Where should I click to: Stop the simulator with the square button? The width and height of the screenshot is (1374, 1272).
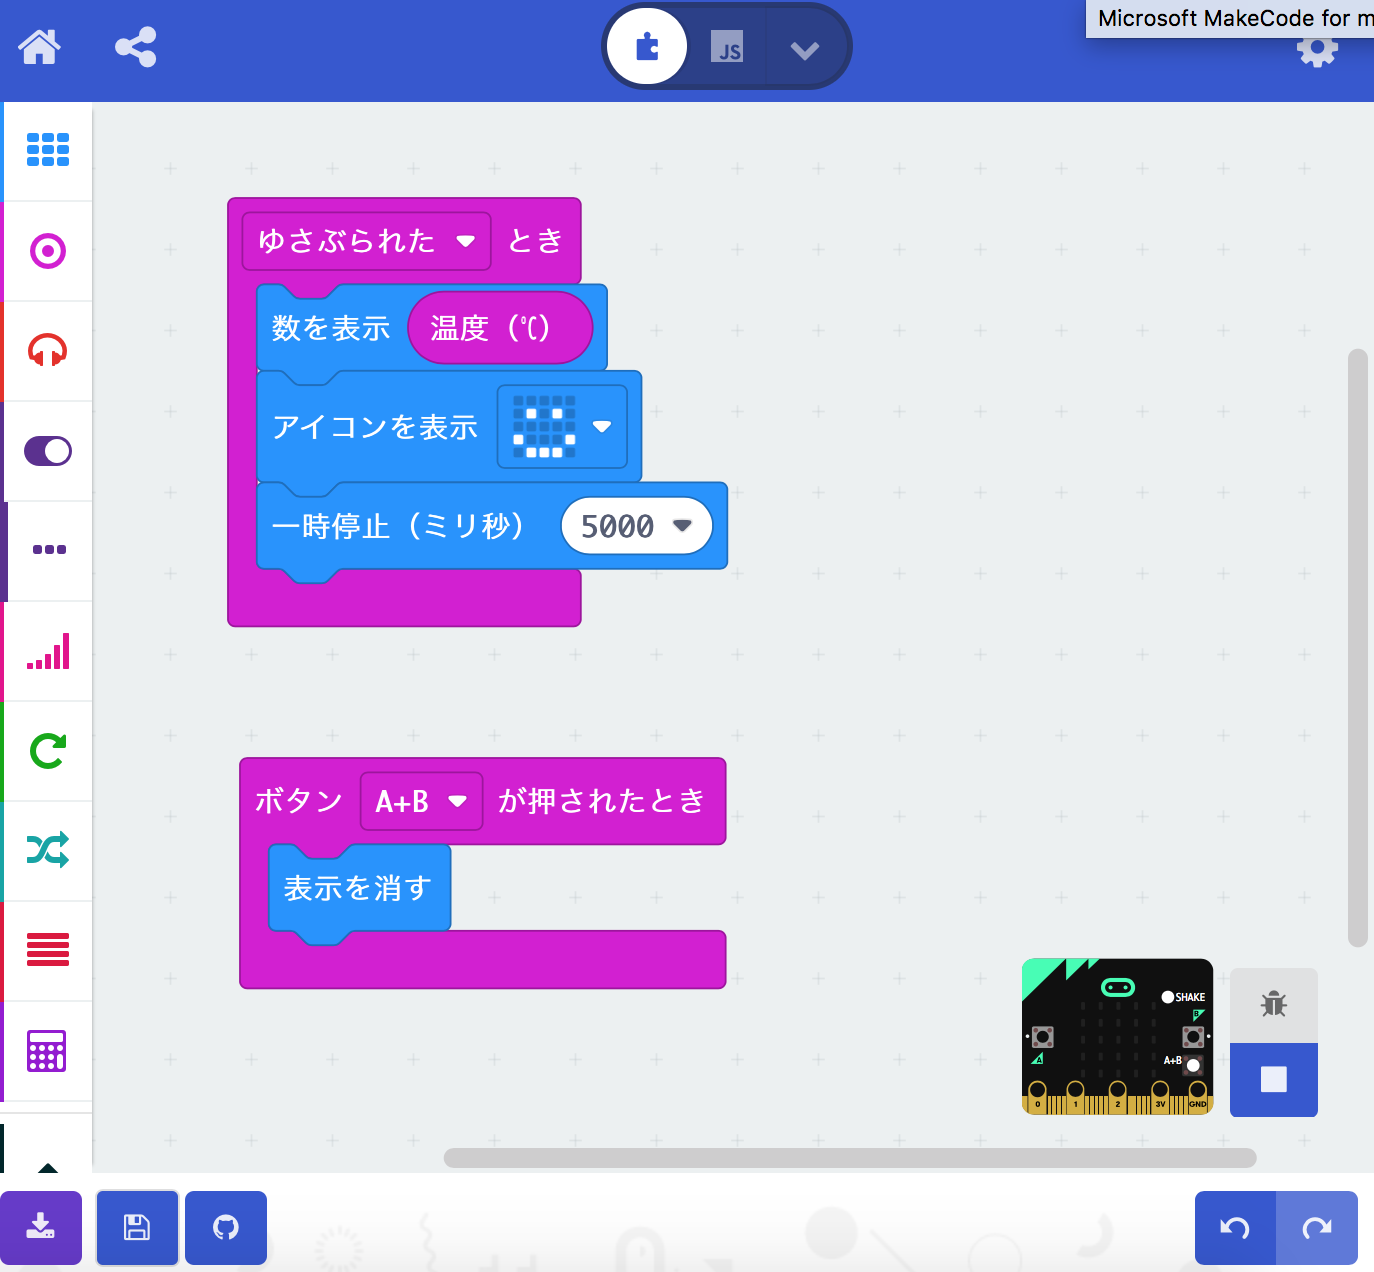pos(1274,1079)
